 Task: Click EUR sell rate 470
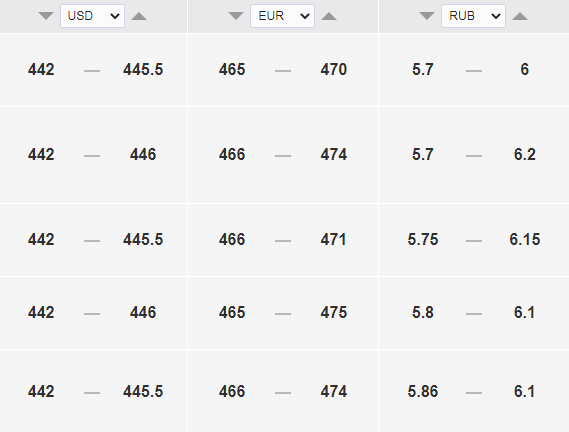click(334, 69)
